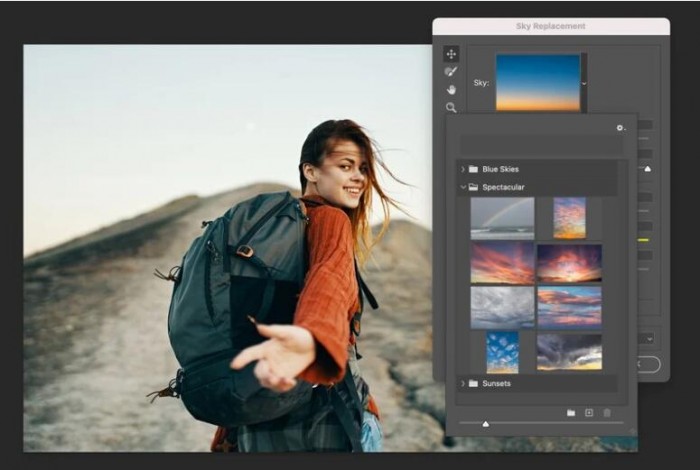The image size is (700, 470).
Task: Pick the gray overcast clouds thumbnail
Action: tap(502, 308)
